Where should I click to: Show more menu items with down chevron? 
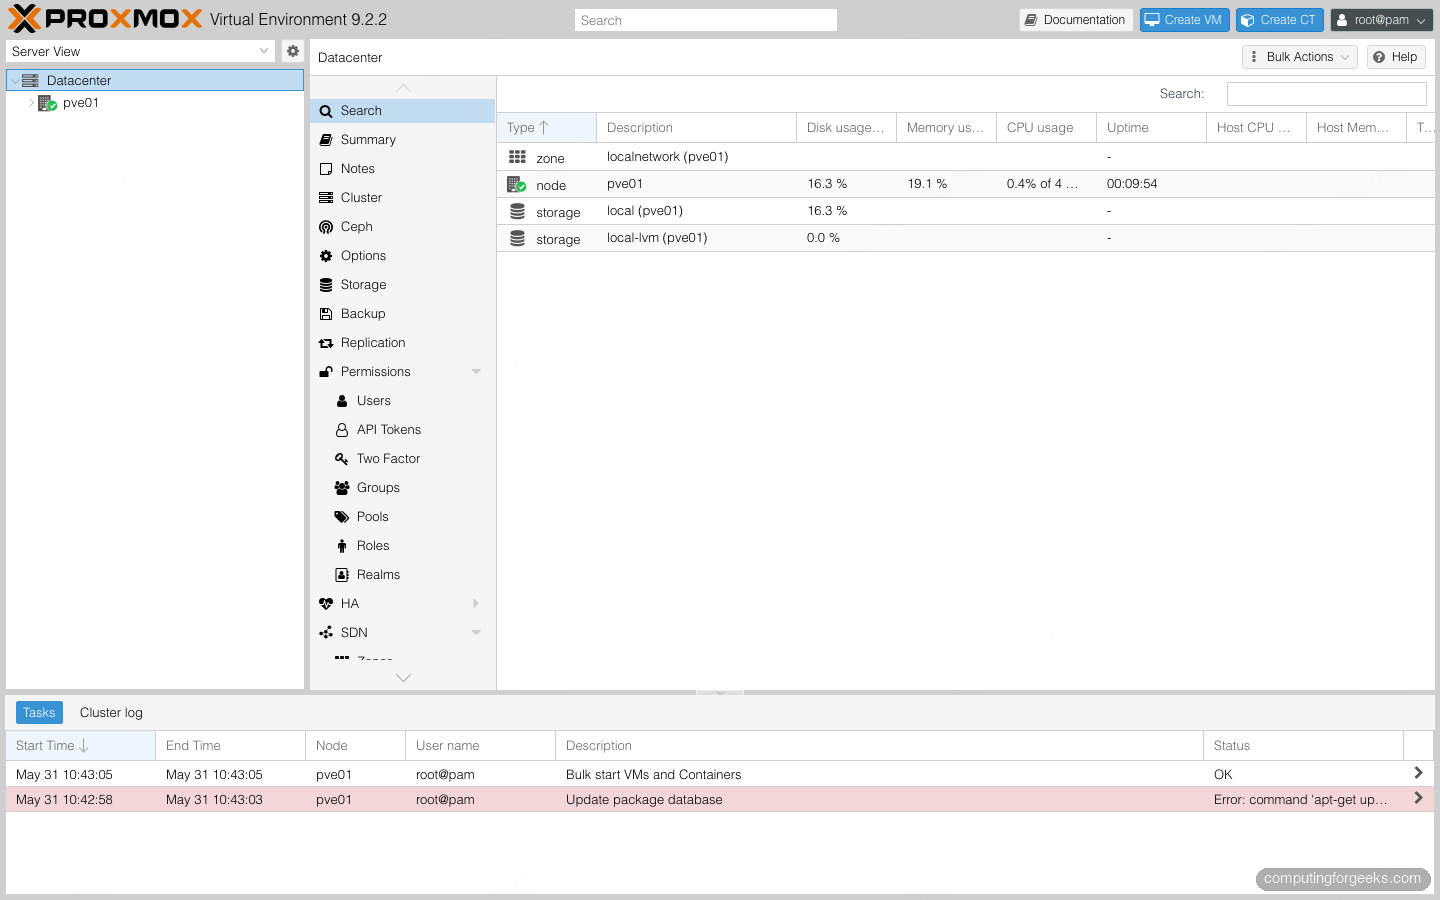coord(403,678)
